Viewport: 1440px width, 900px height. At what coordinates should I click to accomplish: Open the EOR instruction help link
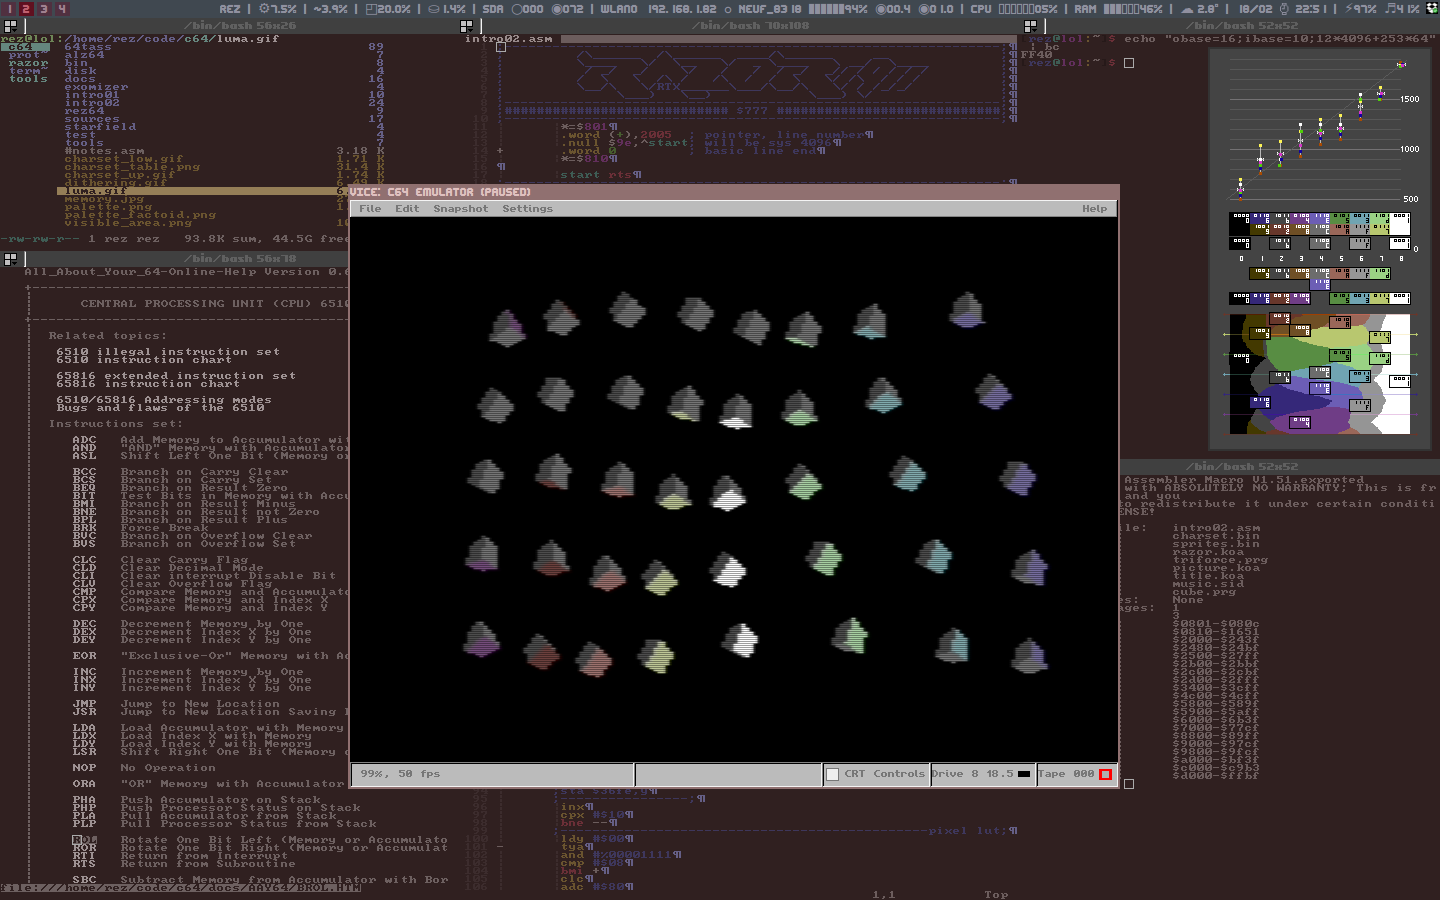coord(84,656)
